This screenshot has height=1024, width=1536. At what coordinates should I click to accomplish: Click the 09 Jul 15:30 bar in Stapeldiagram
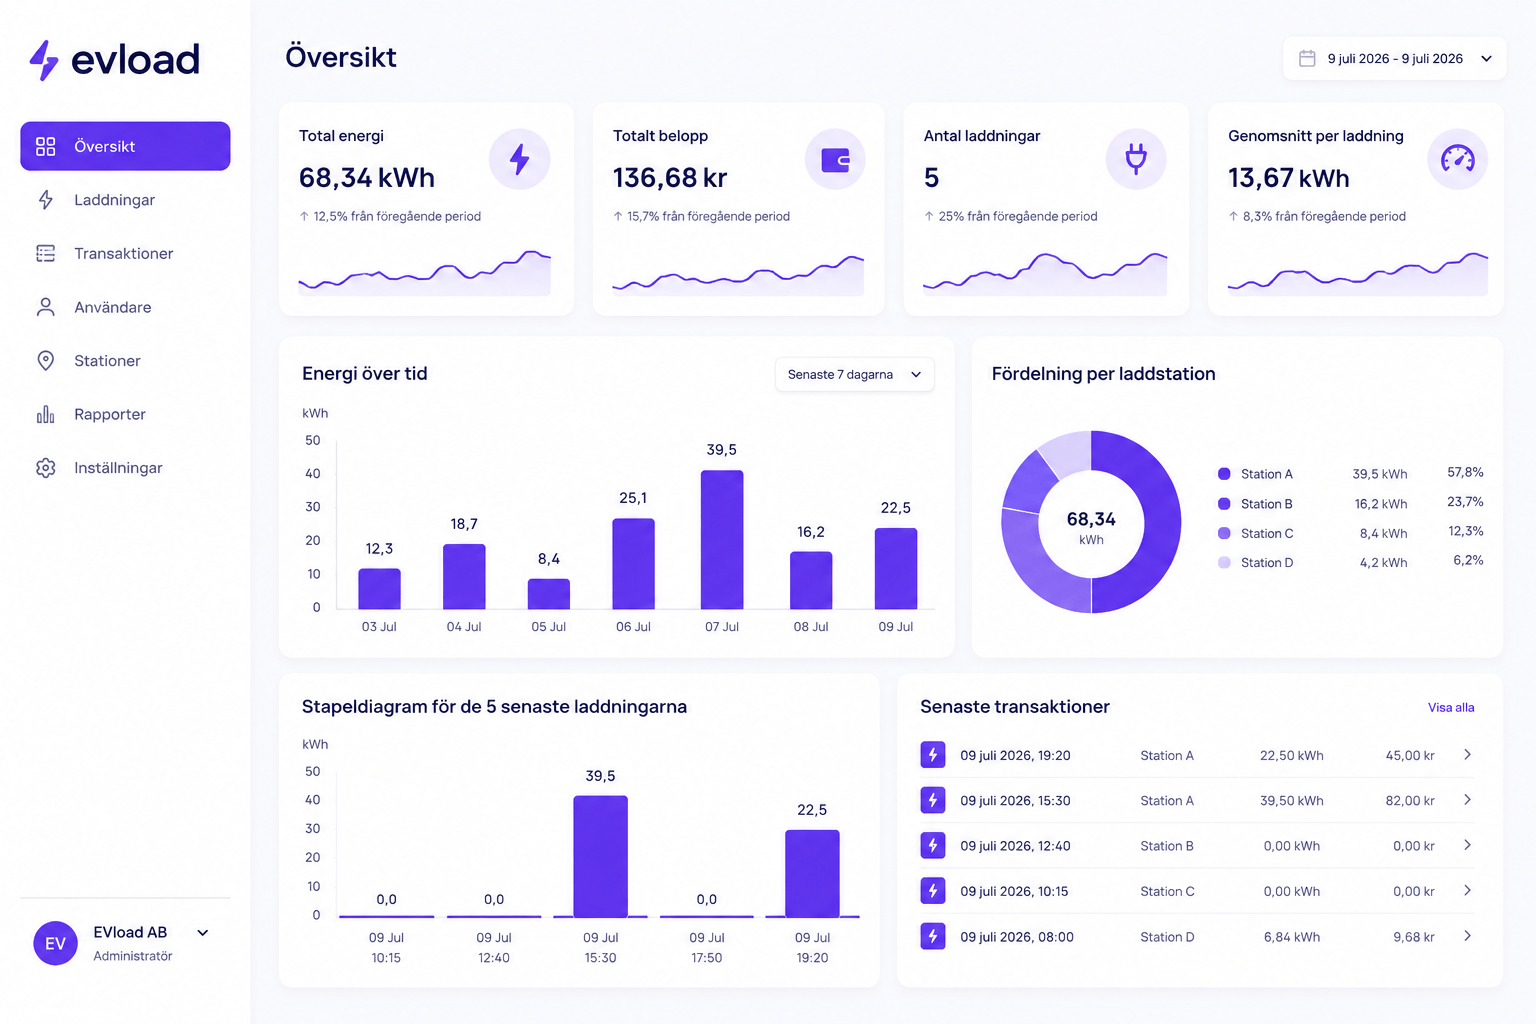(x=600, y=856)
